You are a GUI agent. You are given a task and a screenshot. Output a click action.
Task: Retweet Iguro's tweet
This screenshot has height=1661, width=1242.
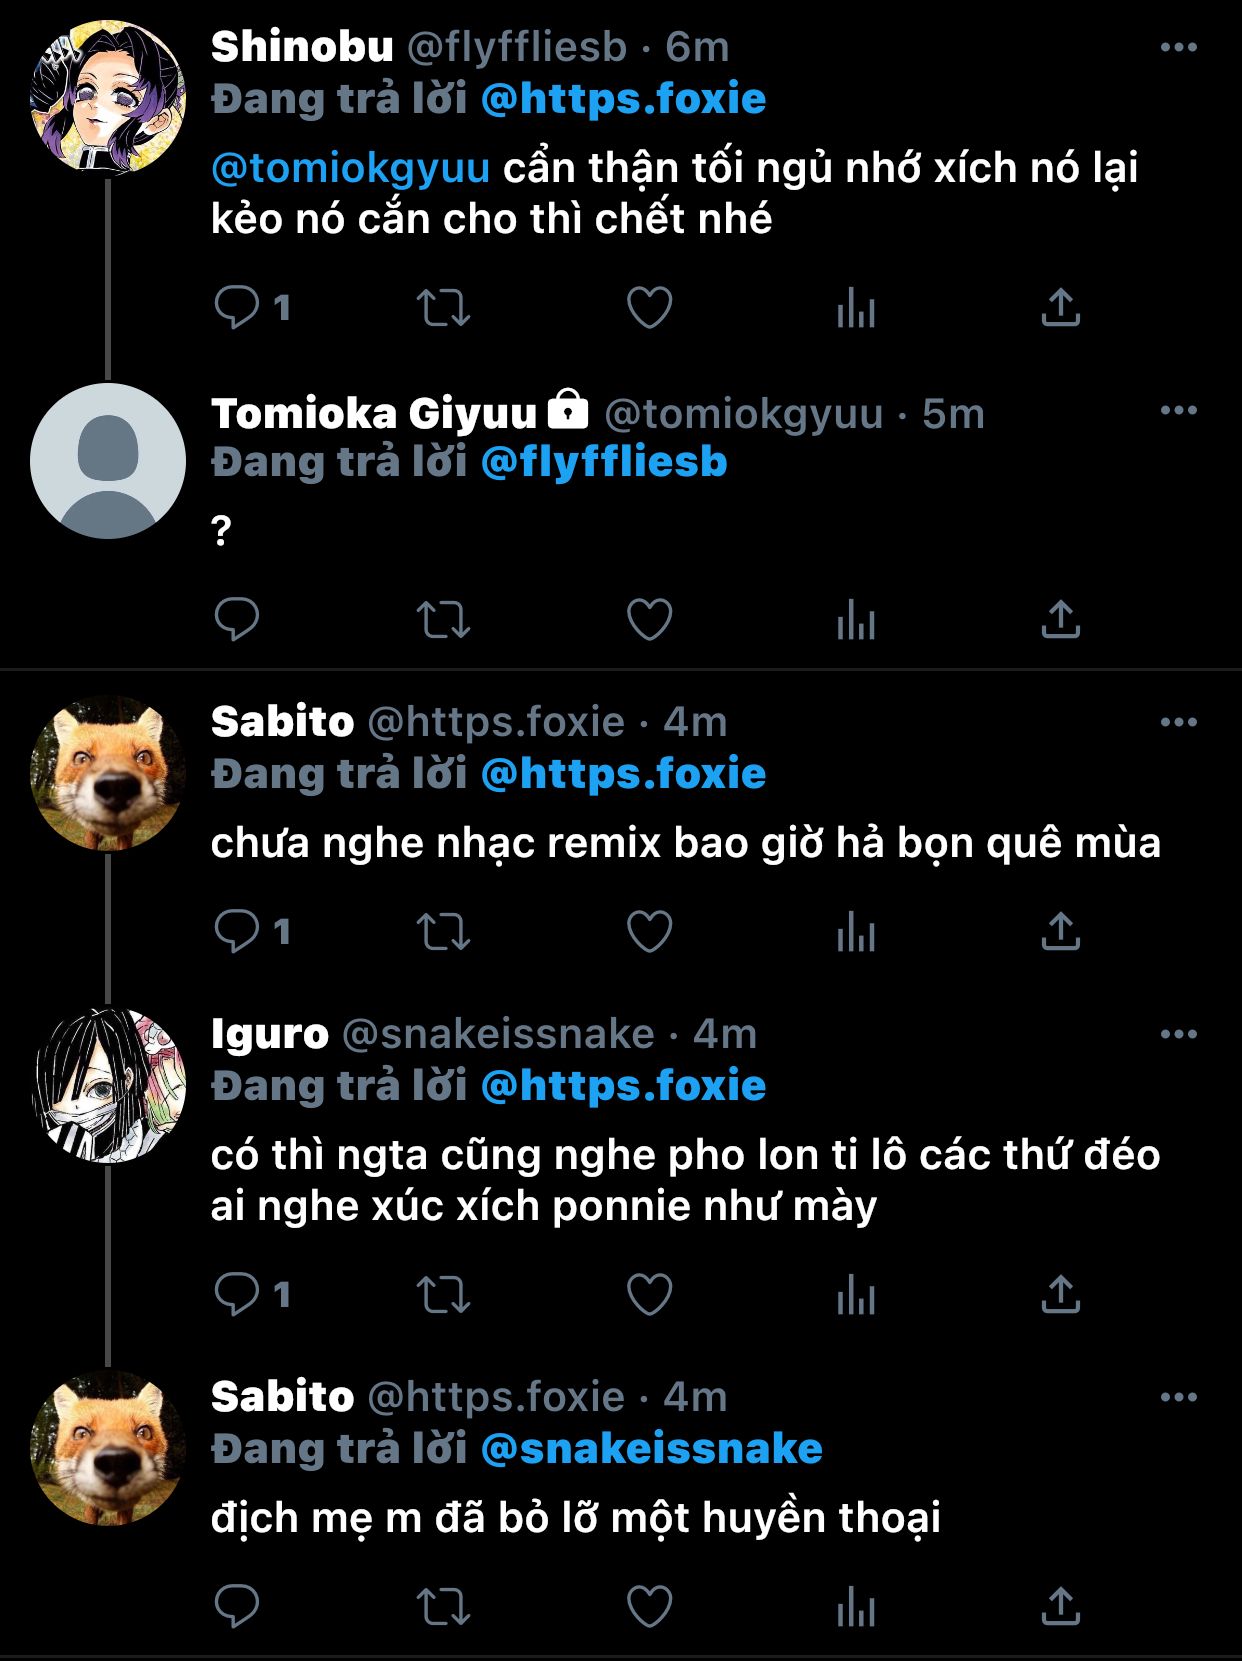(443, 1294)
